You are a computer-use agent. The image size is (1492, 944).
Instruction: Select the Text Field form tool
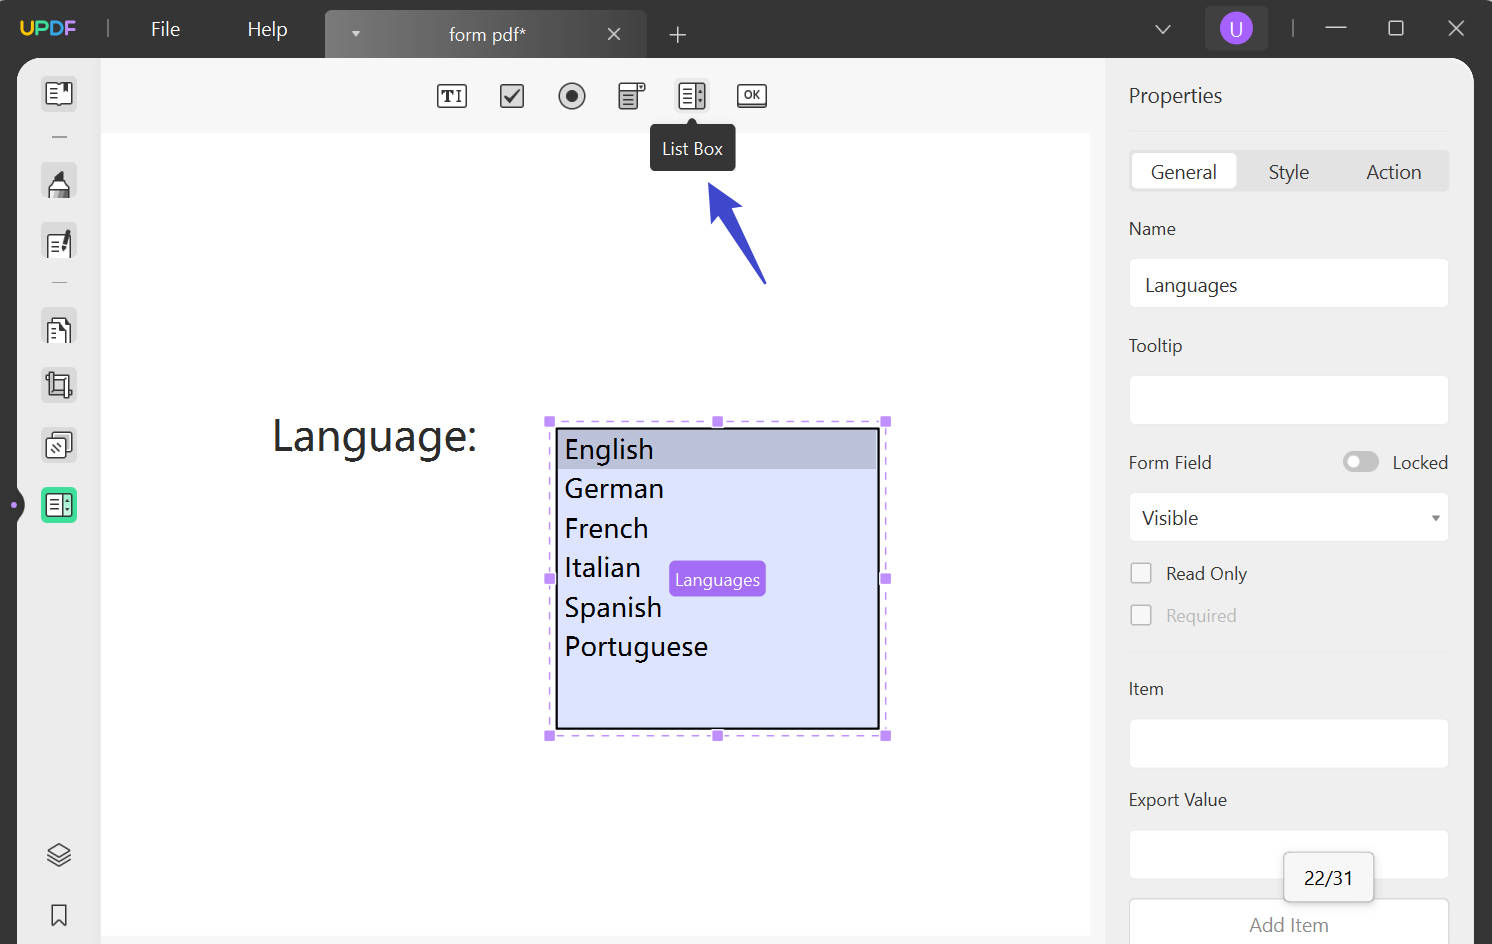click(451, 95)
